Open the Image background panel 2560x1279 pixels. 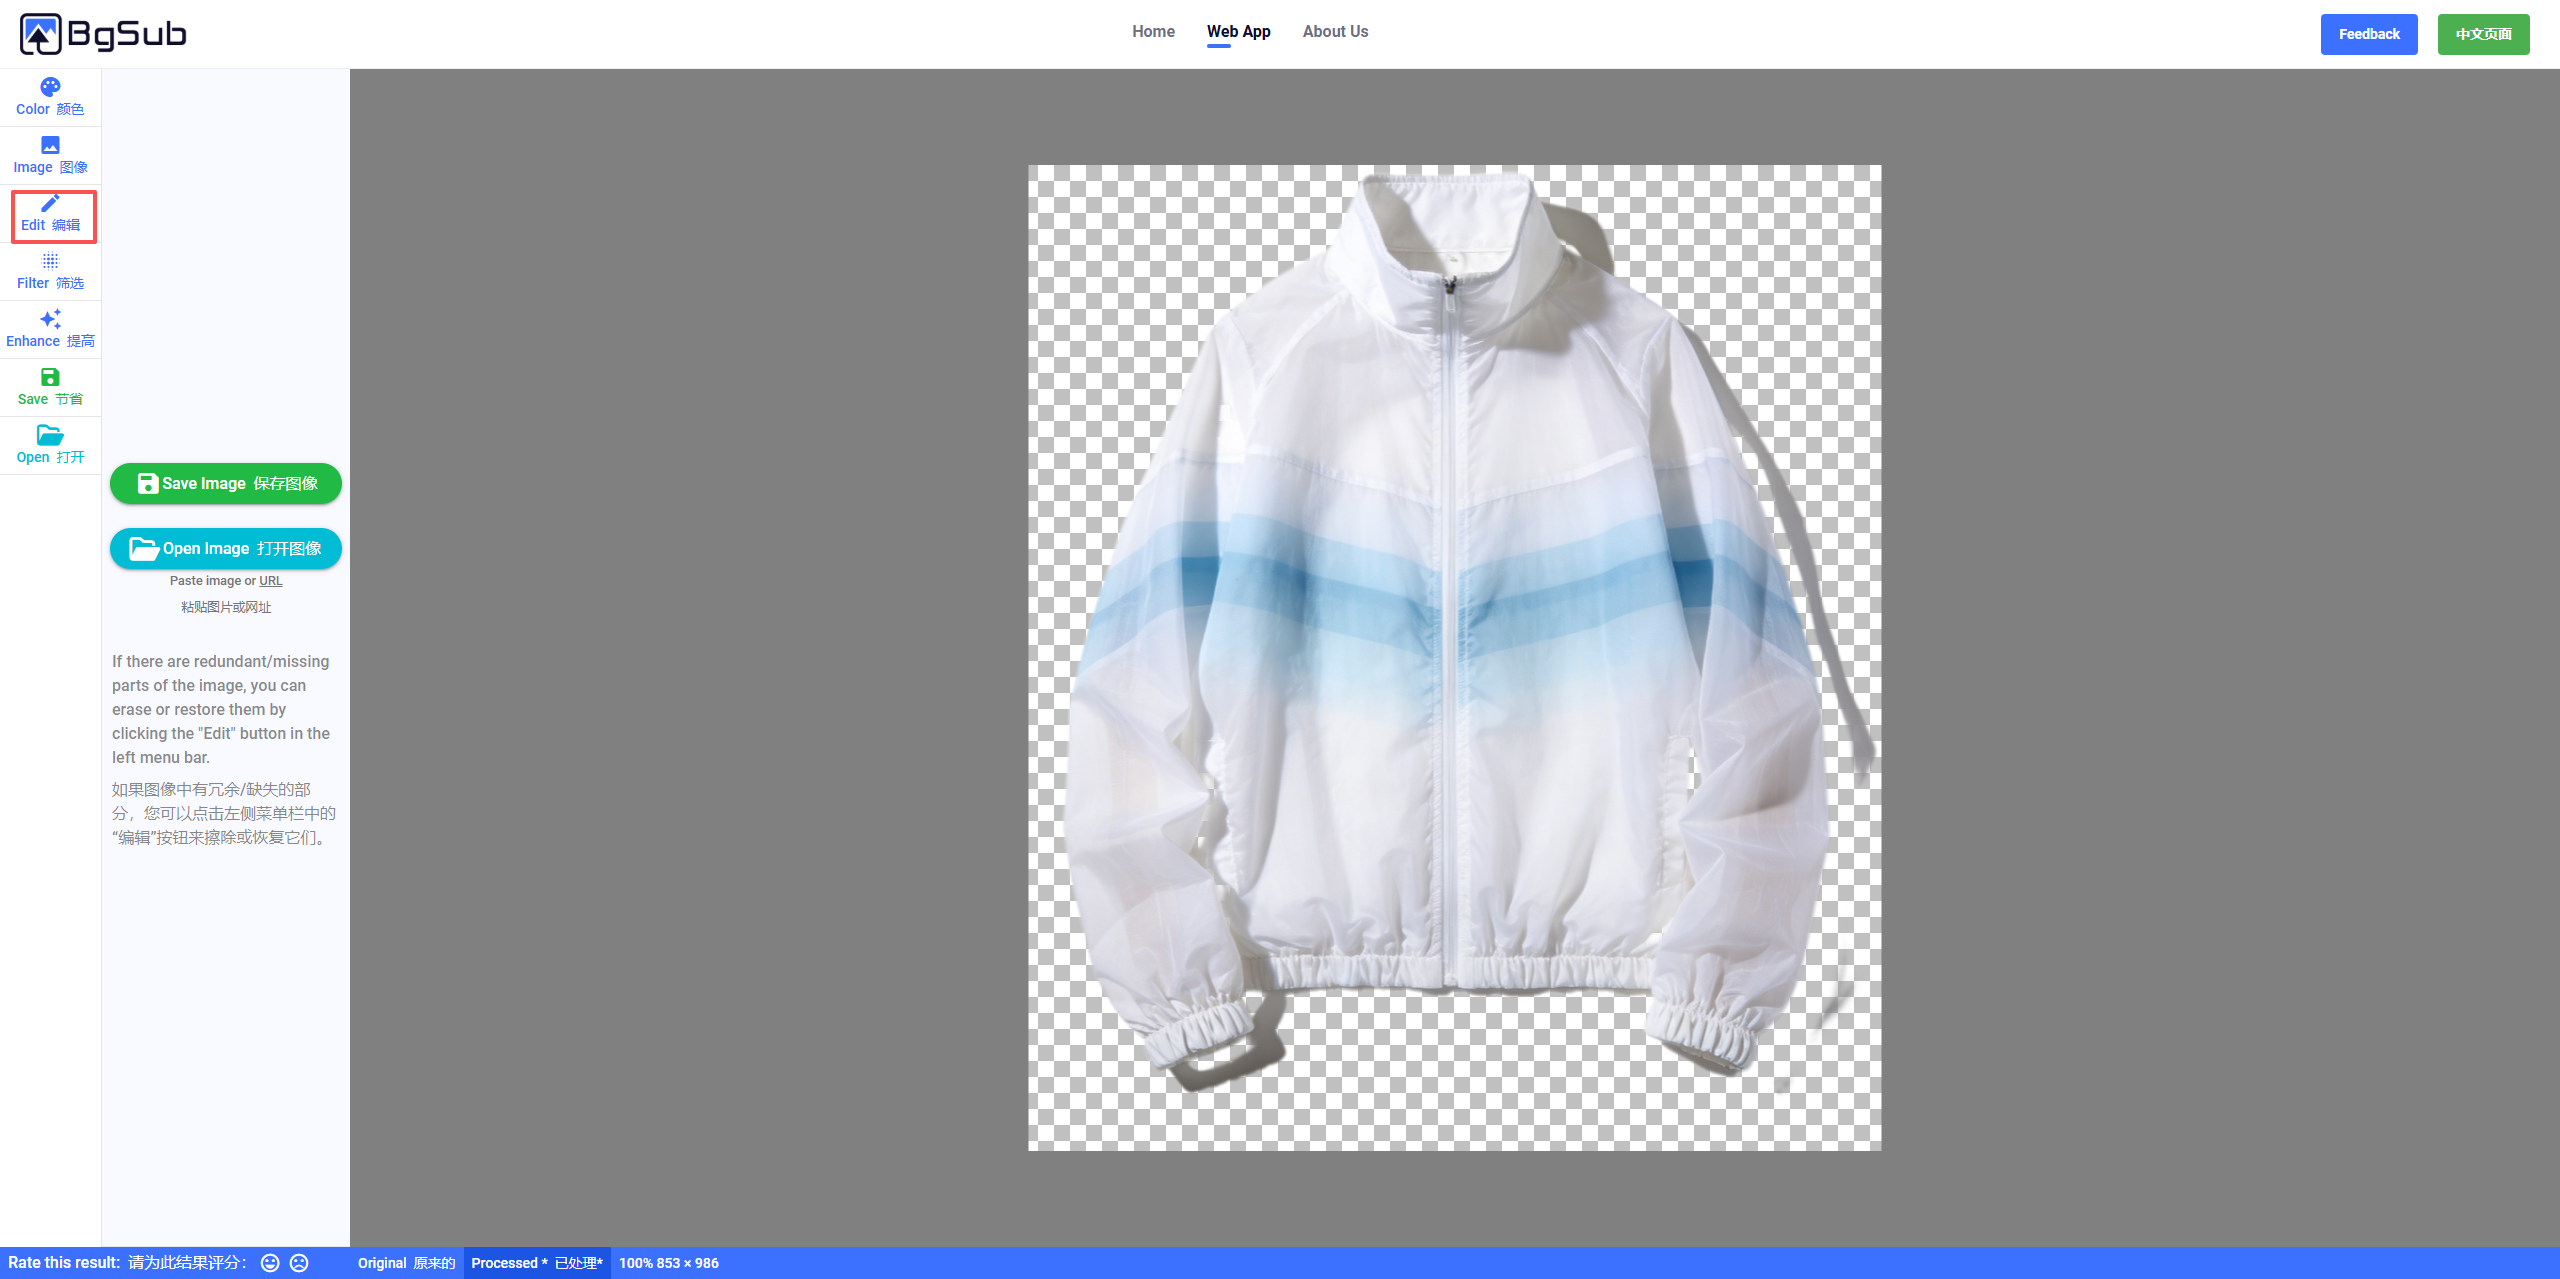pos(50,155)
